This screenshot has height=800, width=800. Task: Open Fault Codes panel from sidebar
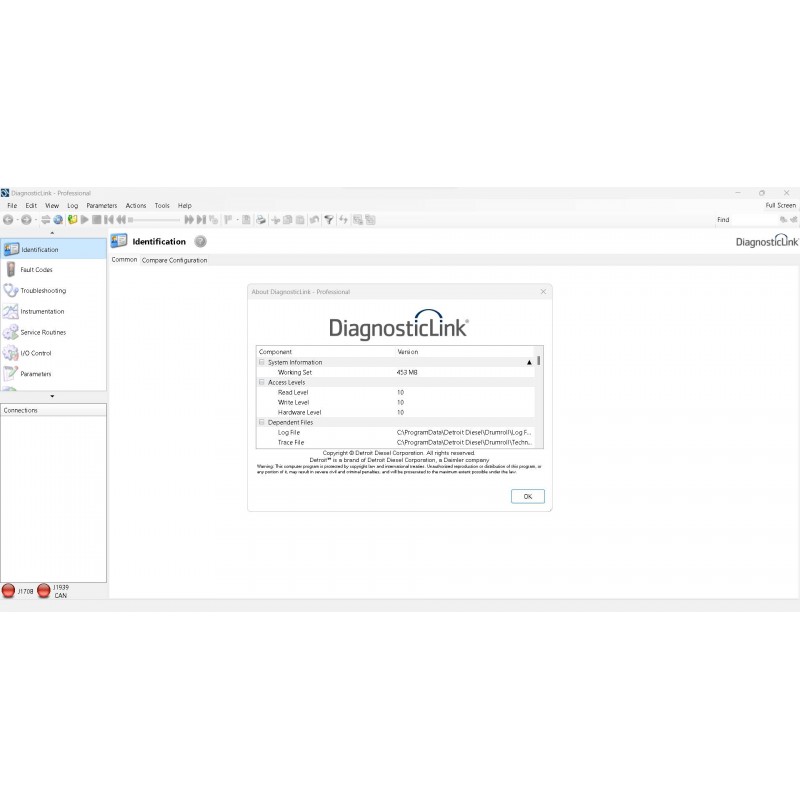pyautogui.click(x=54, y=269)
